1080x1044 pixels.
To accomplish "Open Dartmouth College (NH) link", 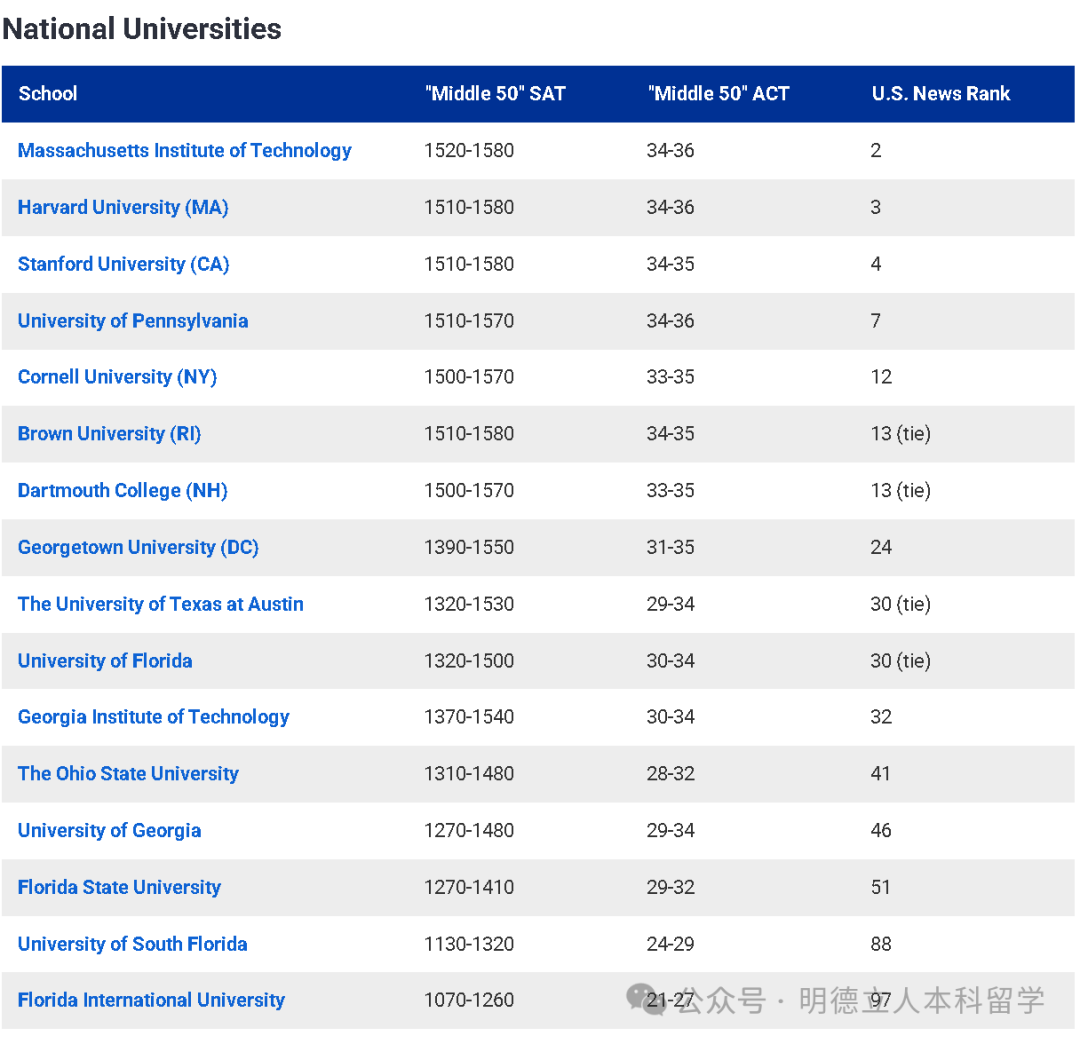I will click(x=123, y=490).
